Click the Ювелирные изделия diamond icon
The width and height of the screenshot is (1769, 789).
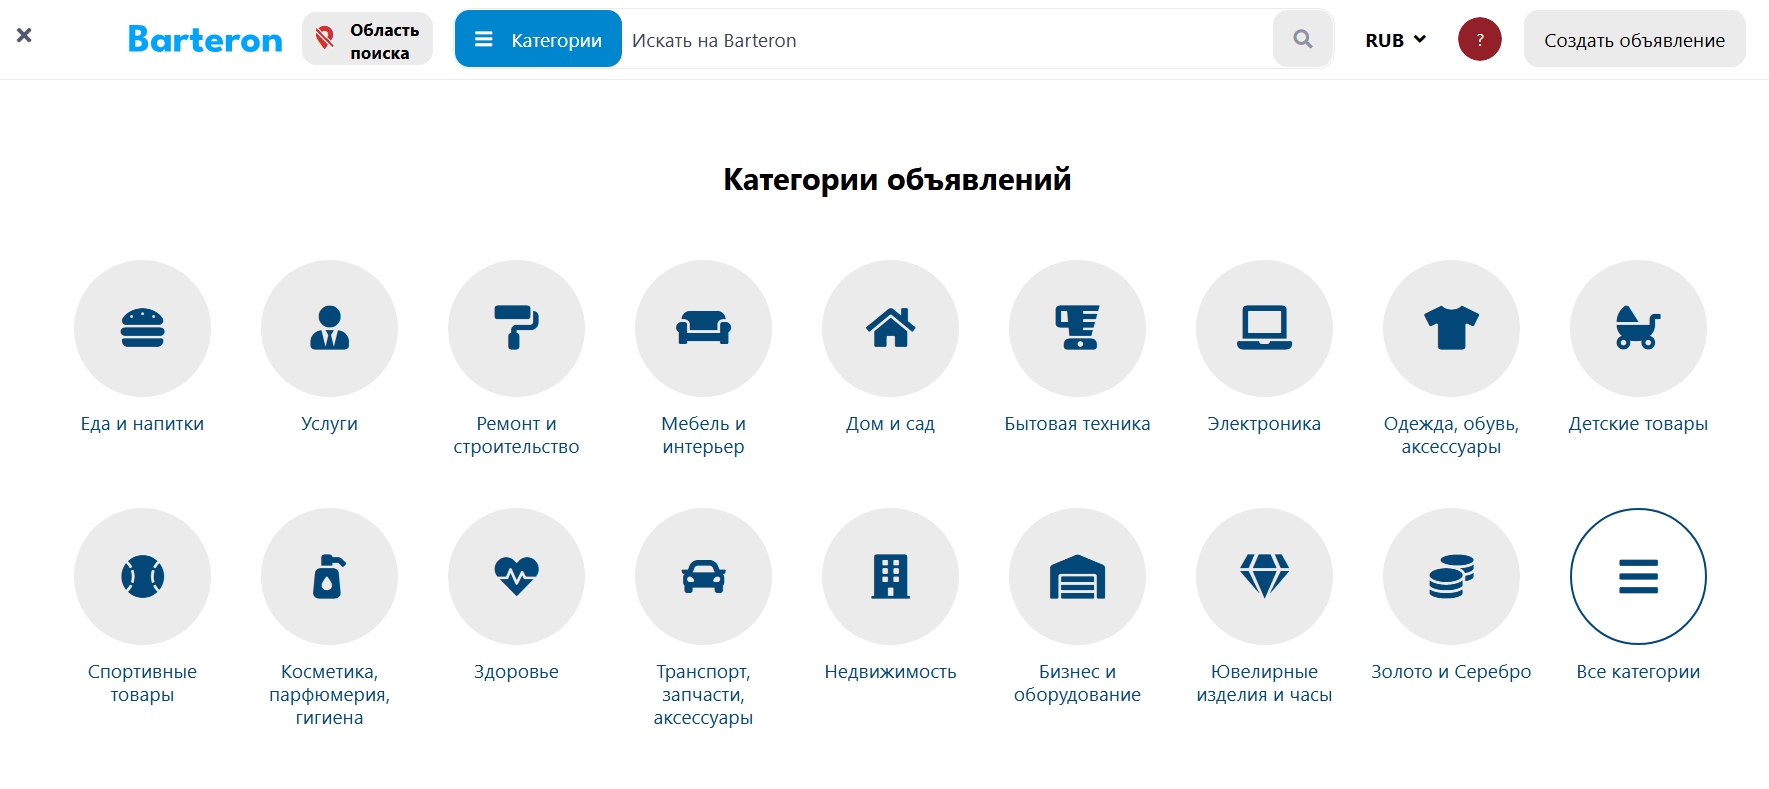(x=1264, y=576)
